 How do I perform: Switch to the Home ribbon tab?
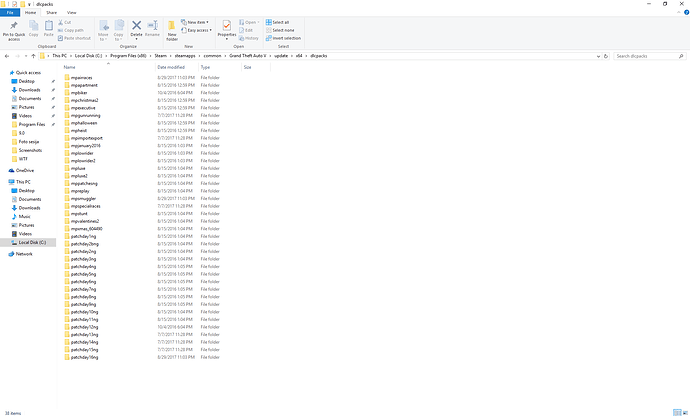tap(30, 13)
